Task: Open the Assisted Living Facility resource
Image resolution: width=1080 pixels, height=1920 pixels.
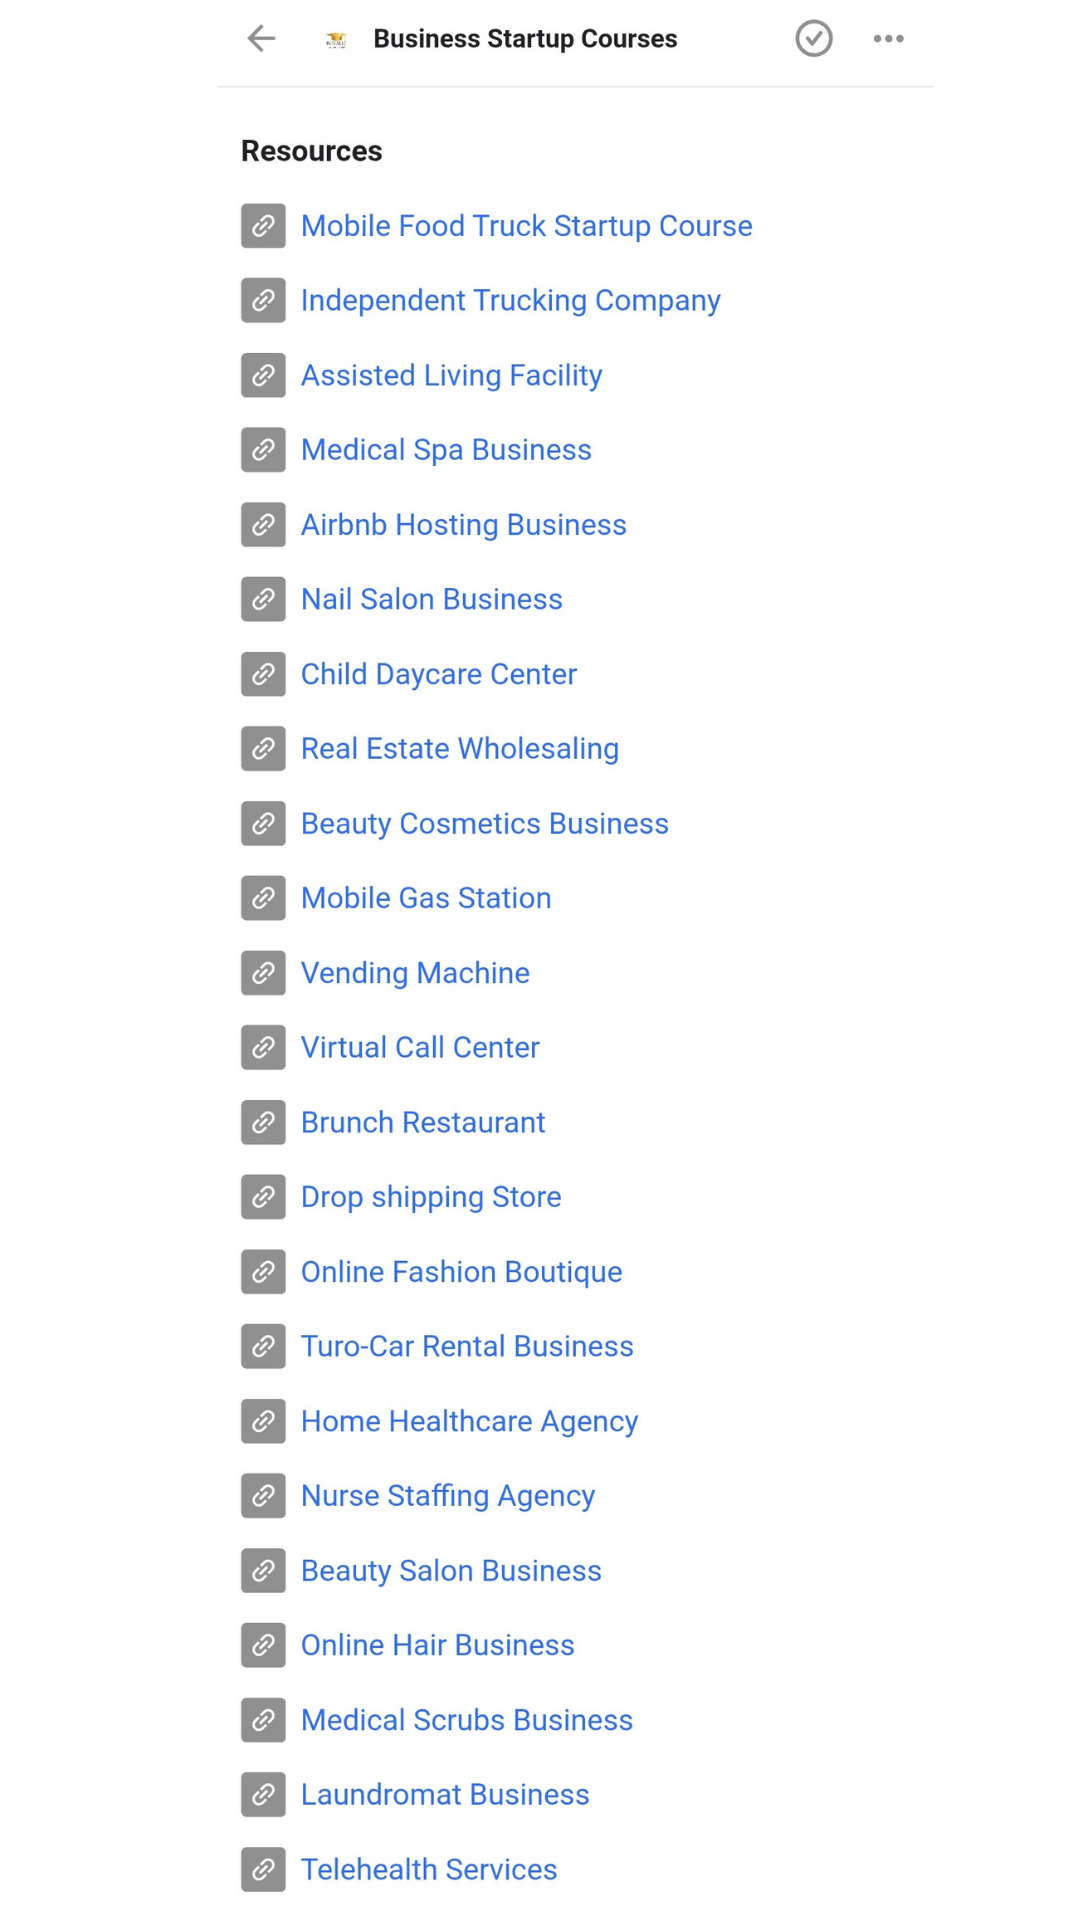Action: coord(451,376)
